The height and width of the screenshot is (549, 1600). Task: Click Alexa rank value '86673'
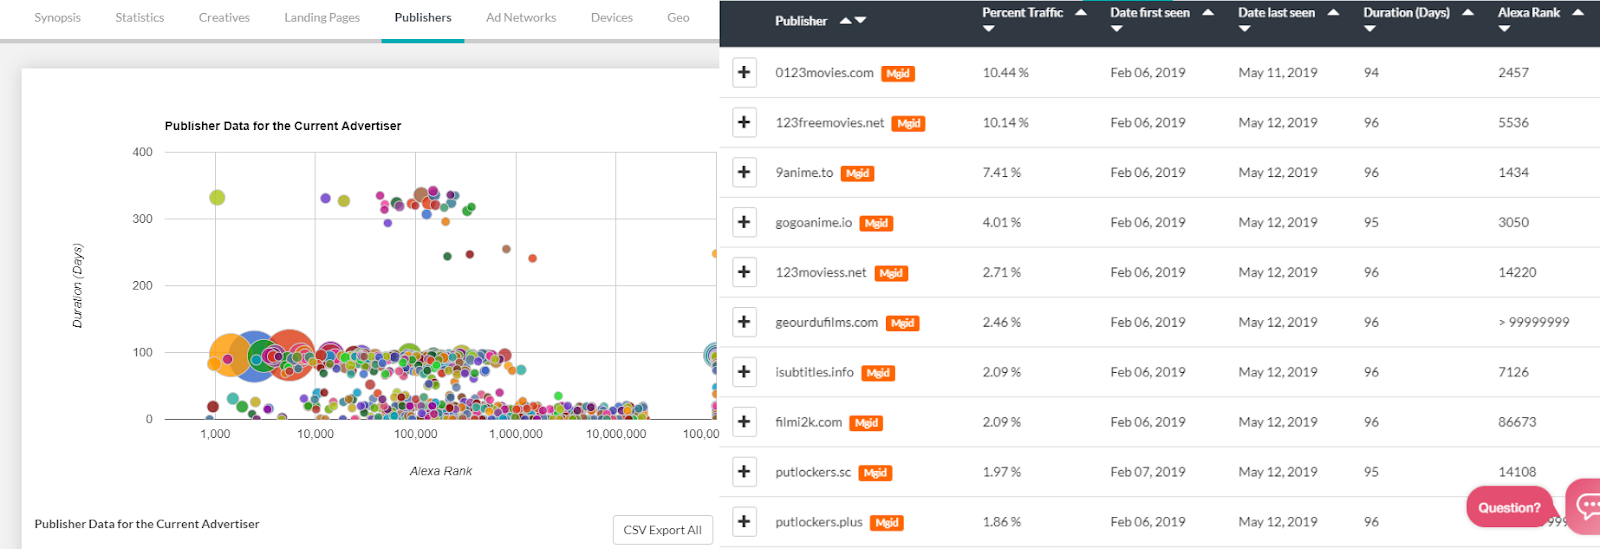tap(1517, 423)
